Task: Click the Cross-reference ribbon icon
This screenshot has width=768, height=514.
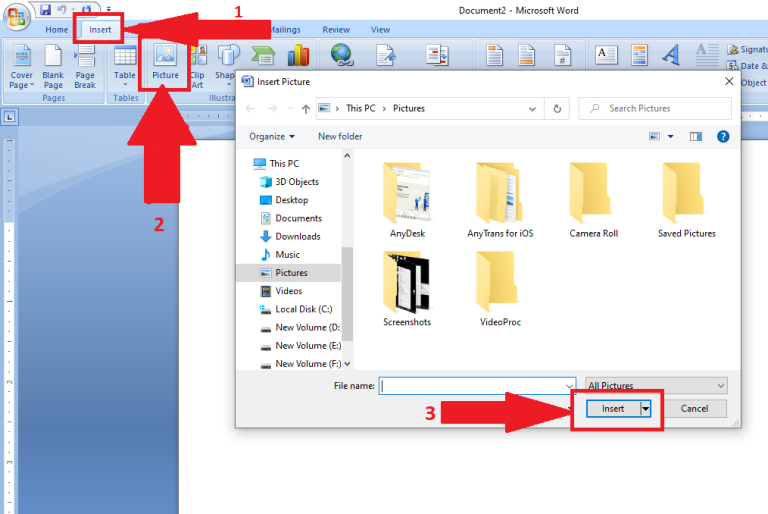Action: point(437,55)
